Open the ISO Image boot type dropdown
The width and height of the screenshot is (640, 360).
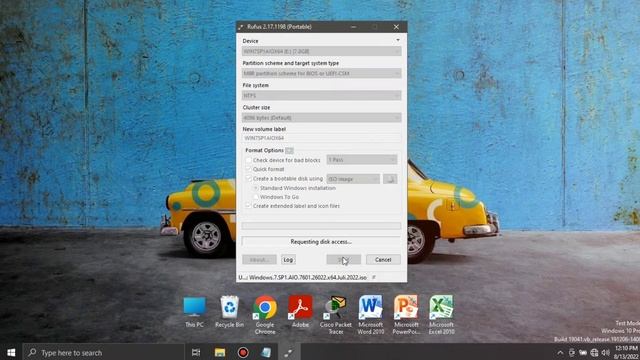pyautogui.click(x=353, y=179)
